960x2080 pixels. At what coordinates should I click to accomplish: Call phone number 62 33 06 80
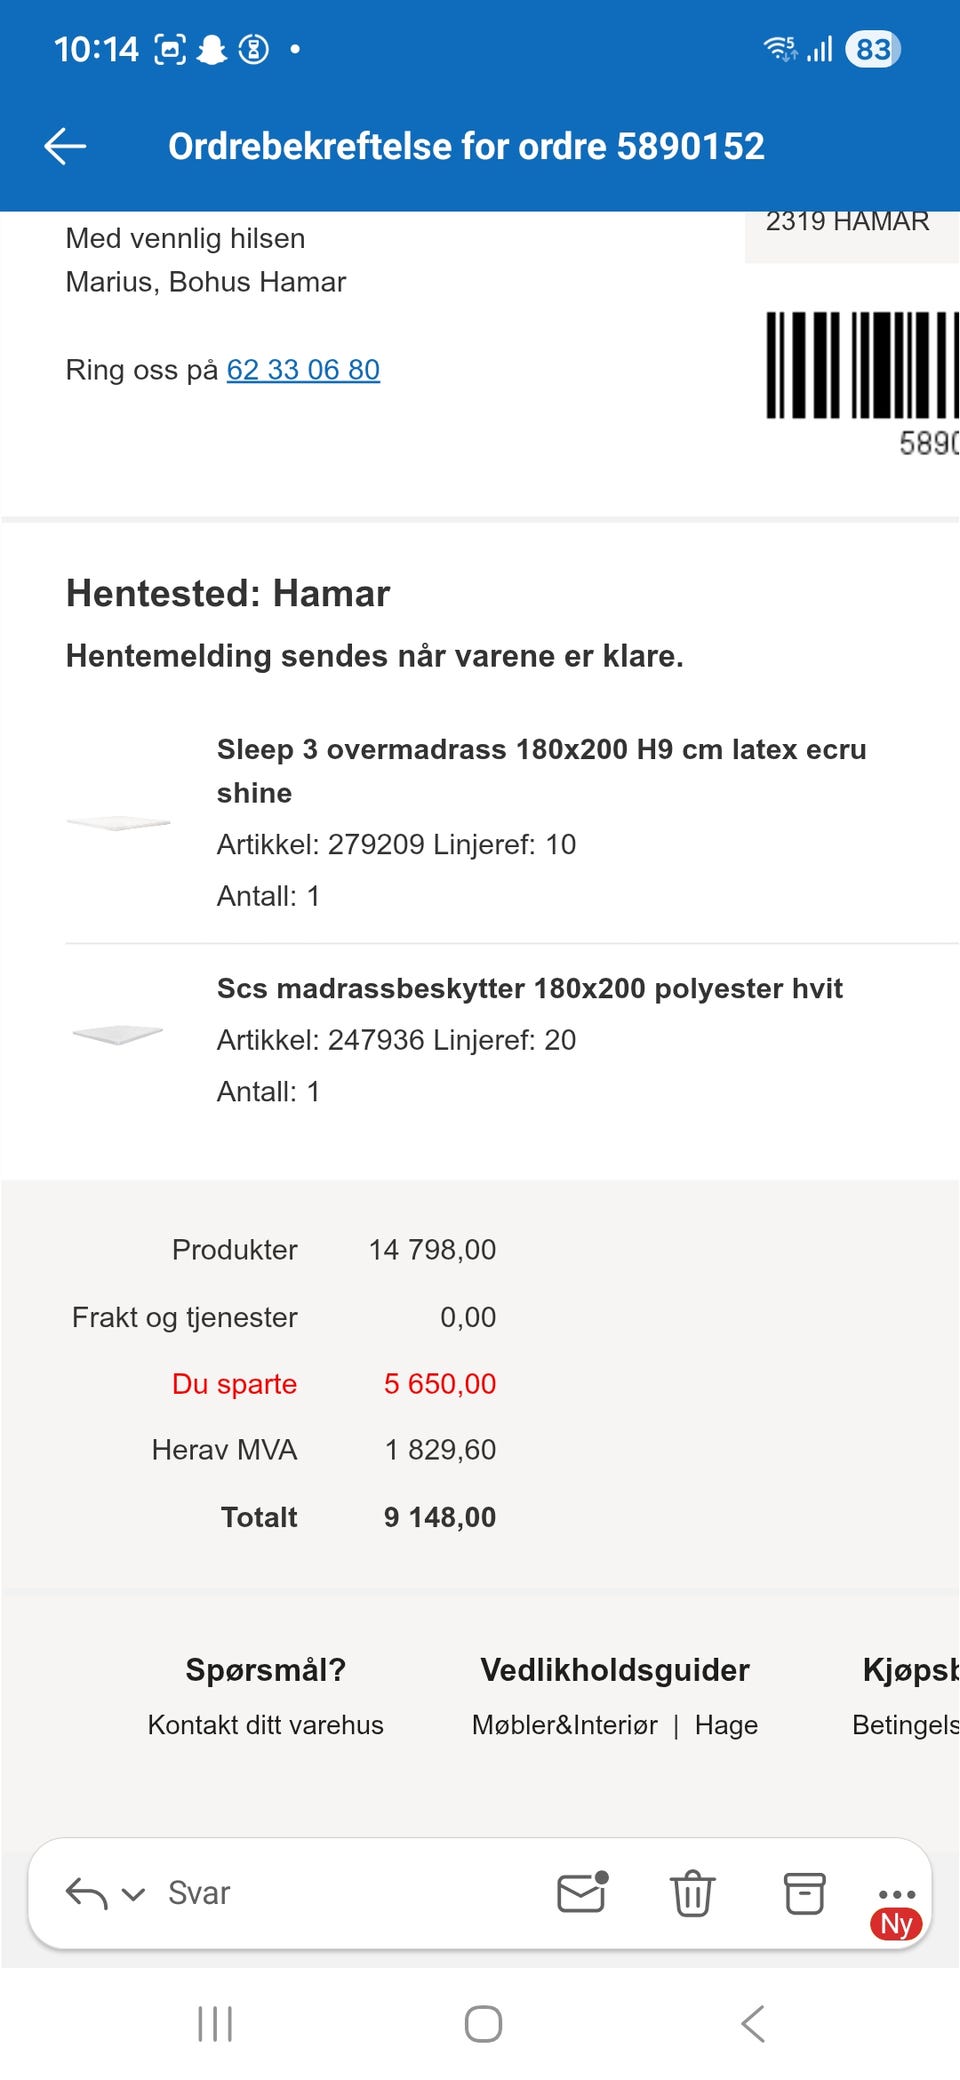click(x=303, y=370)
